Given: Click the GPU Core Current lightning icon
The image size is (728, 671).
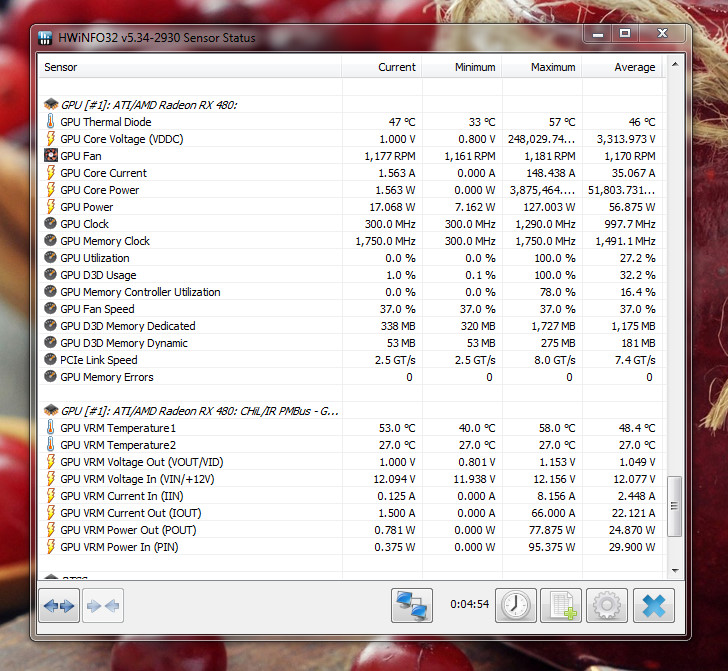Looking at the screenshot, I should coord(51,172).
